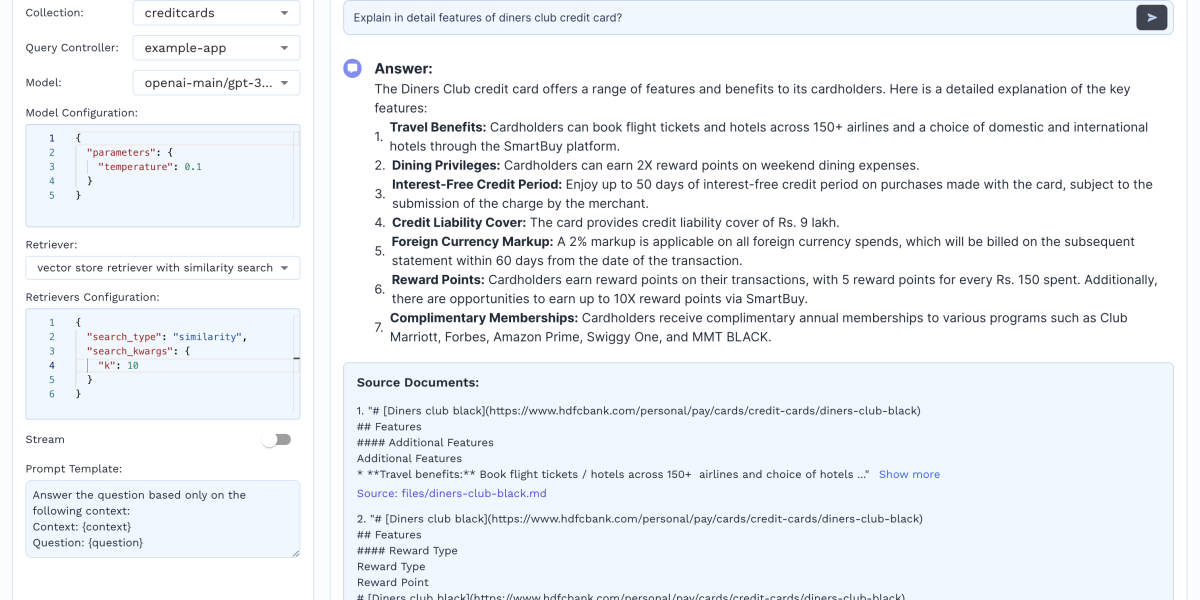The image size is (1200, 600).
Task: Click inside the Prompt Template text area
Action: (162, 518)
